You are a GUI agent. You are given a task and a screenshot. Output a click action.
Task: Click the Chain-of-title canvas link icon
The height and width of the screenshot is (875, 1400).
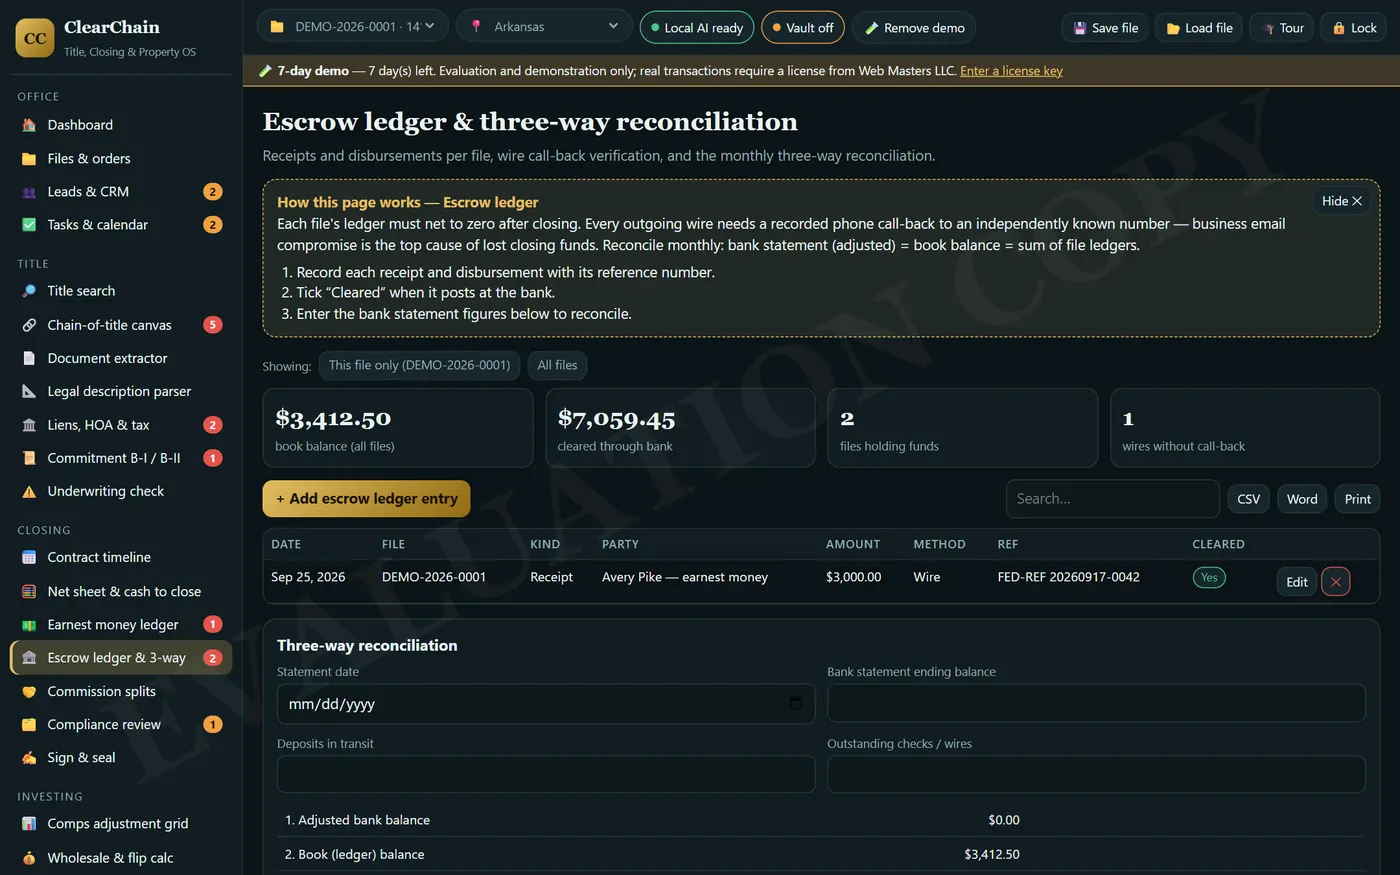[x=29, y=325]
